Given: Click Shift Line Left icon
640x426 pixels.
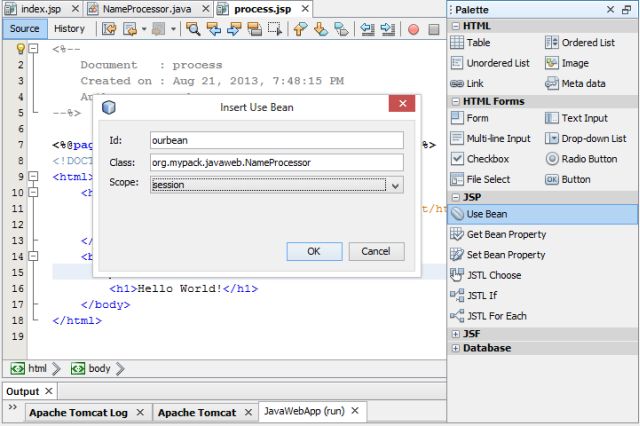Looking at the screenshot, I should coord(367,29).
